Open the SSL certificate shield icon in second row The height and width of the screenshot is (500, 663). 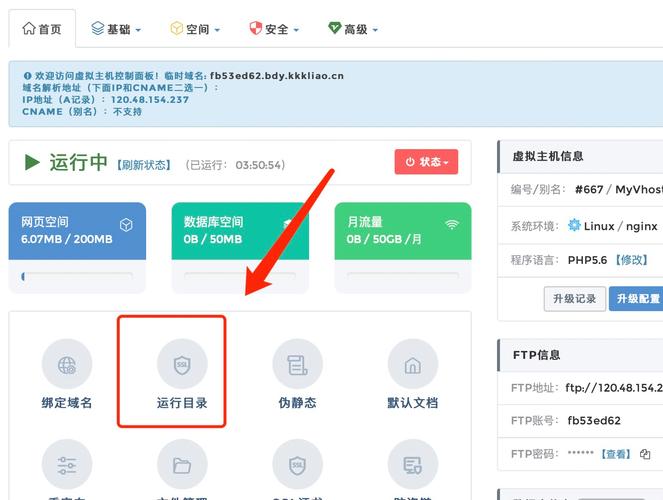(x=298, y=464)
